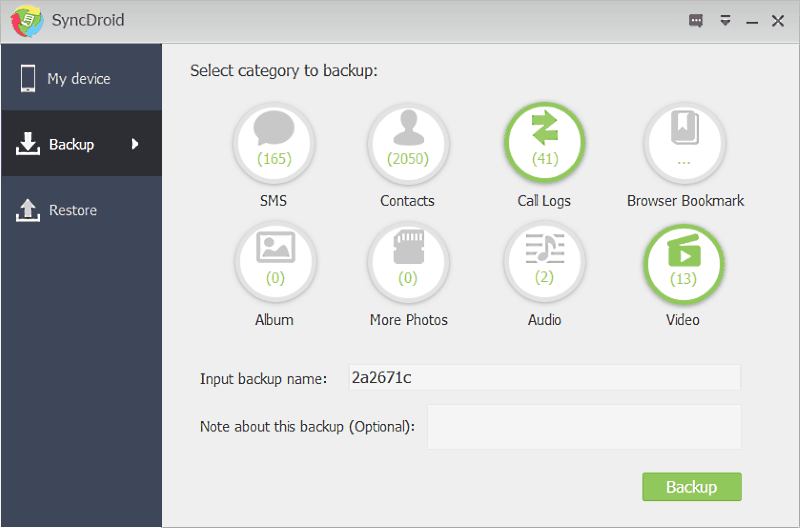Select the Contacts category circle
This screenshot has width=800, height=528.
tap(408, 143)
